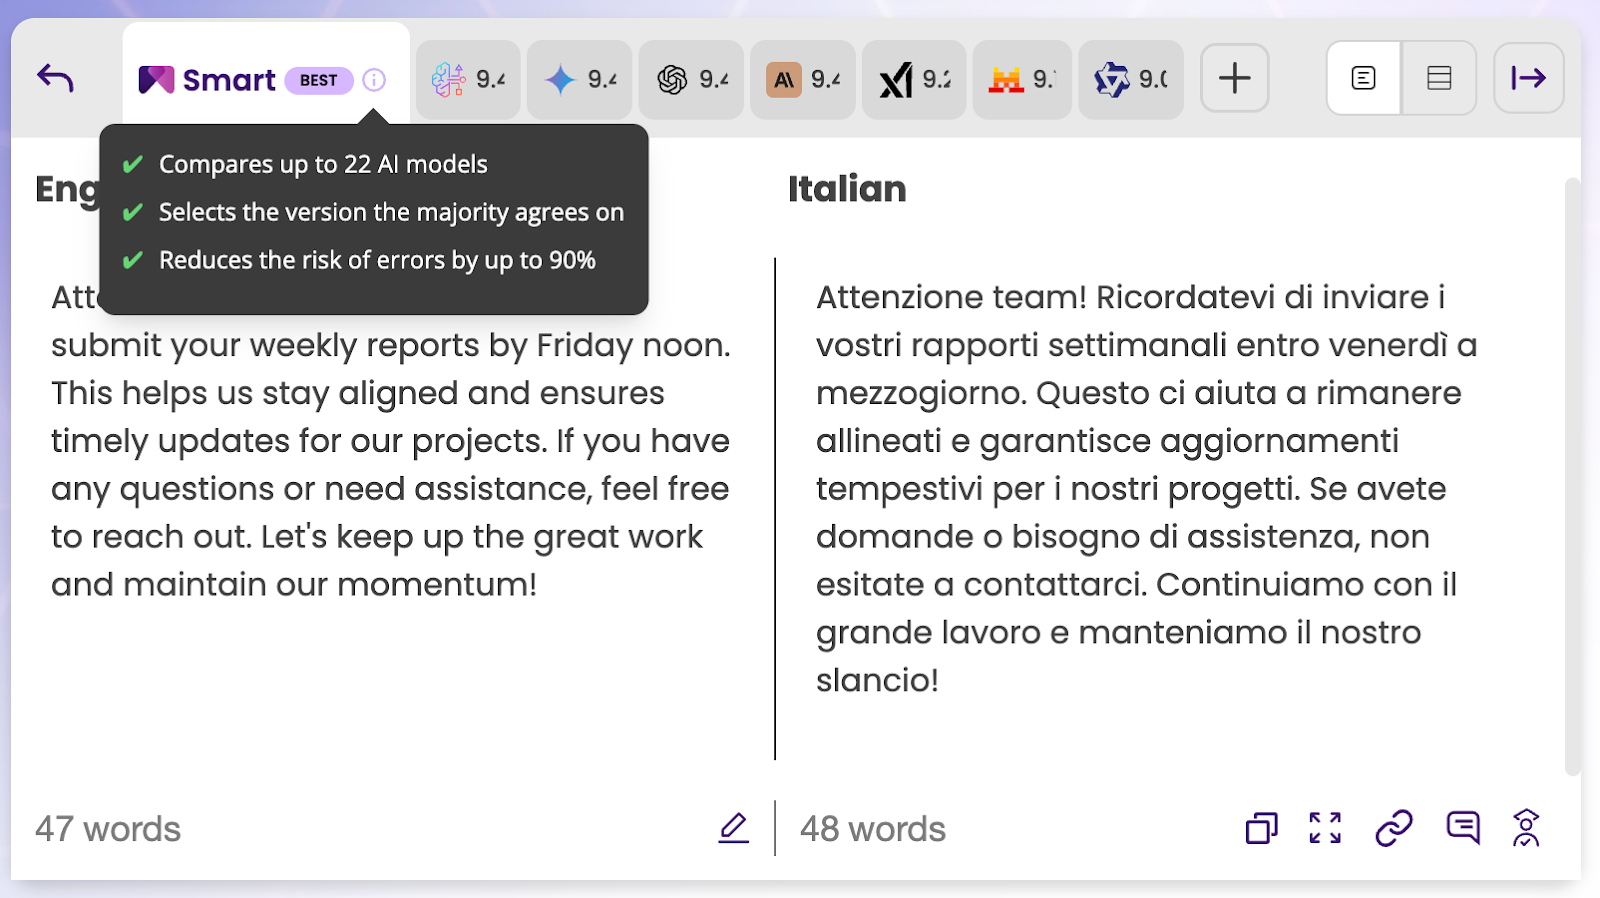Image resolution: width=1600 pixels, height=898 pixels.
Task: Expand translation to fullscreen view
Action: 1325,828
